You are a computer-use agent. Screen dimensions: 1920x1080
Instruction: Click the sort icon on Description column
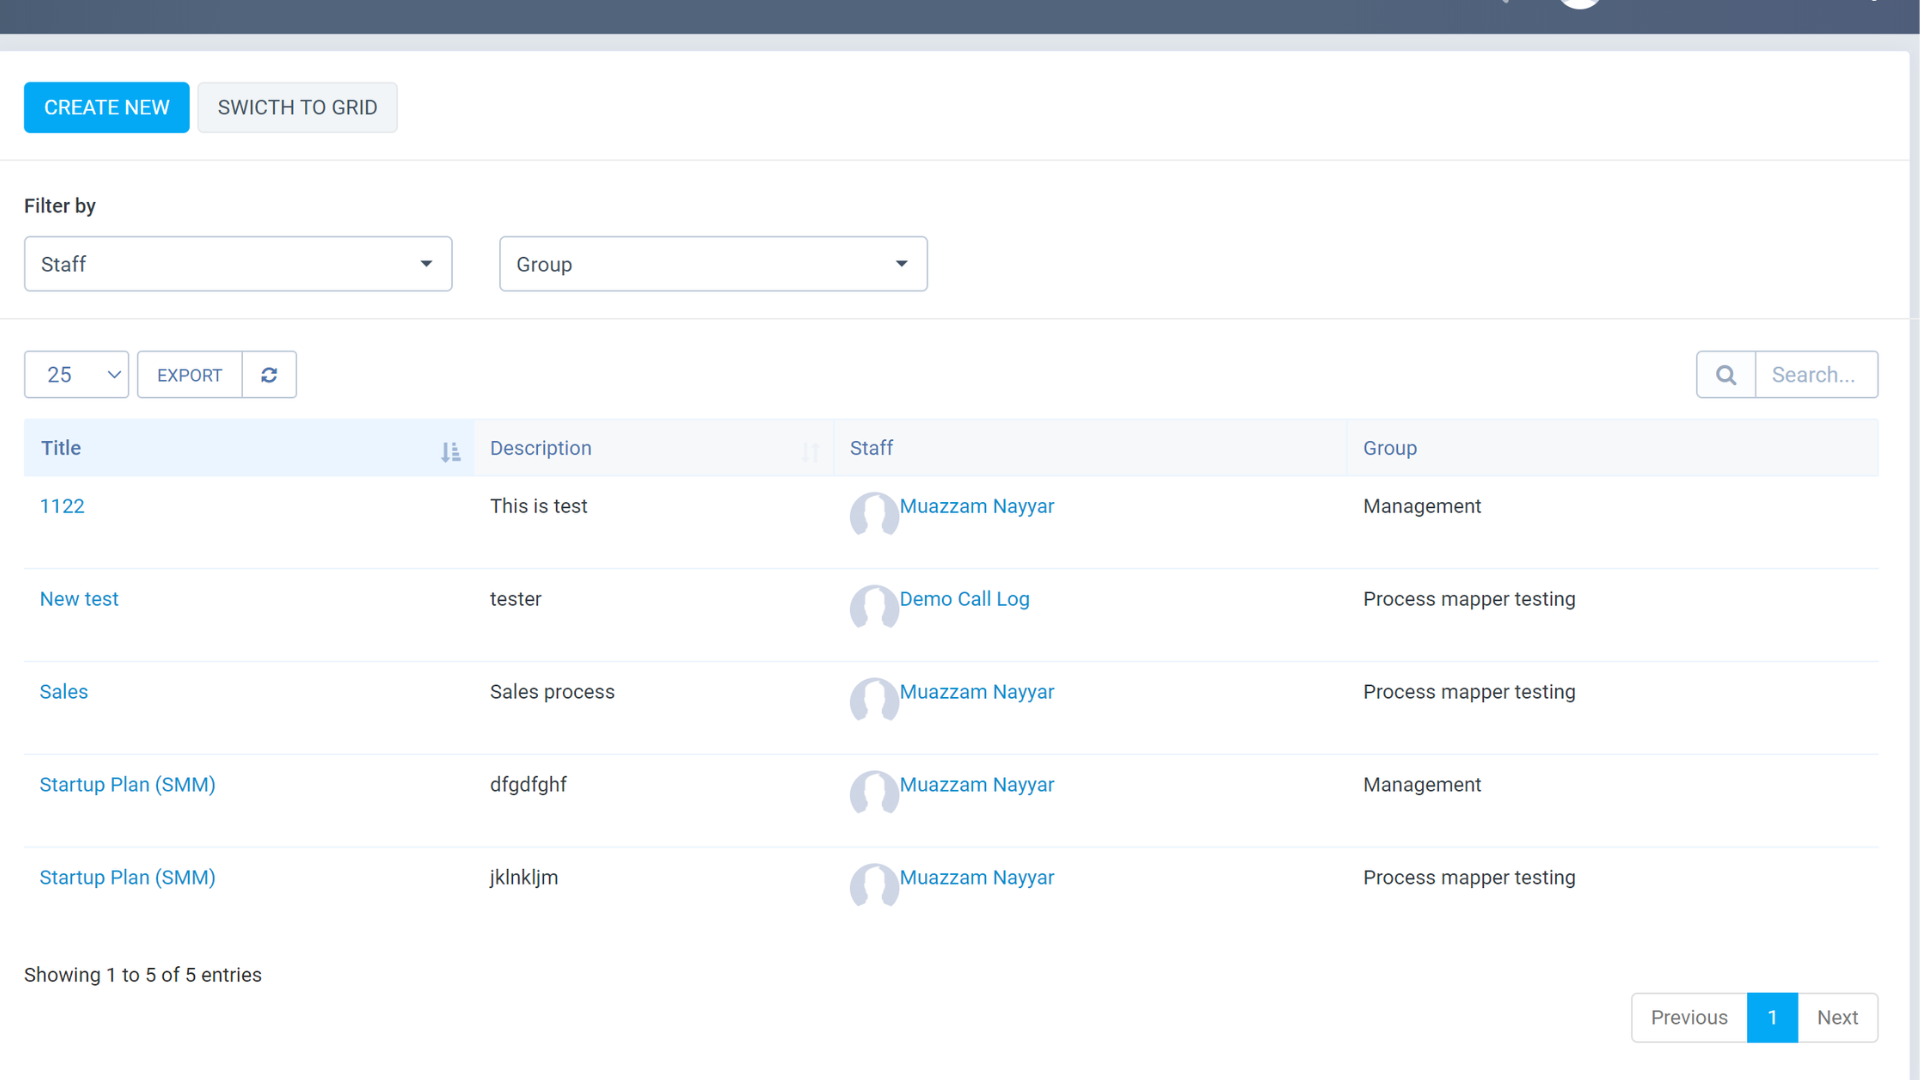click(811, 451)
